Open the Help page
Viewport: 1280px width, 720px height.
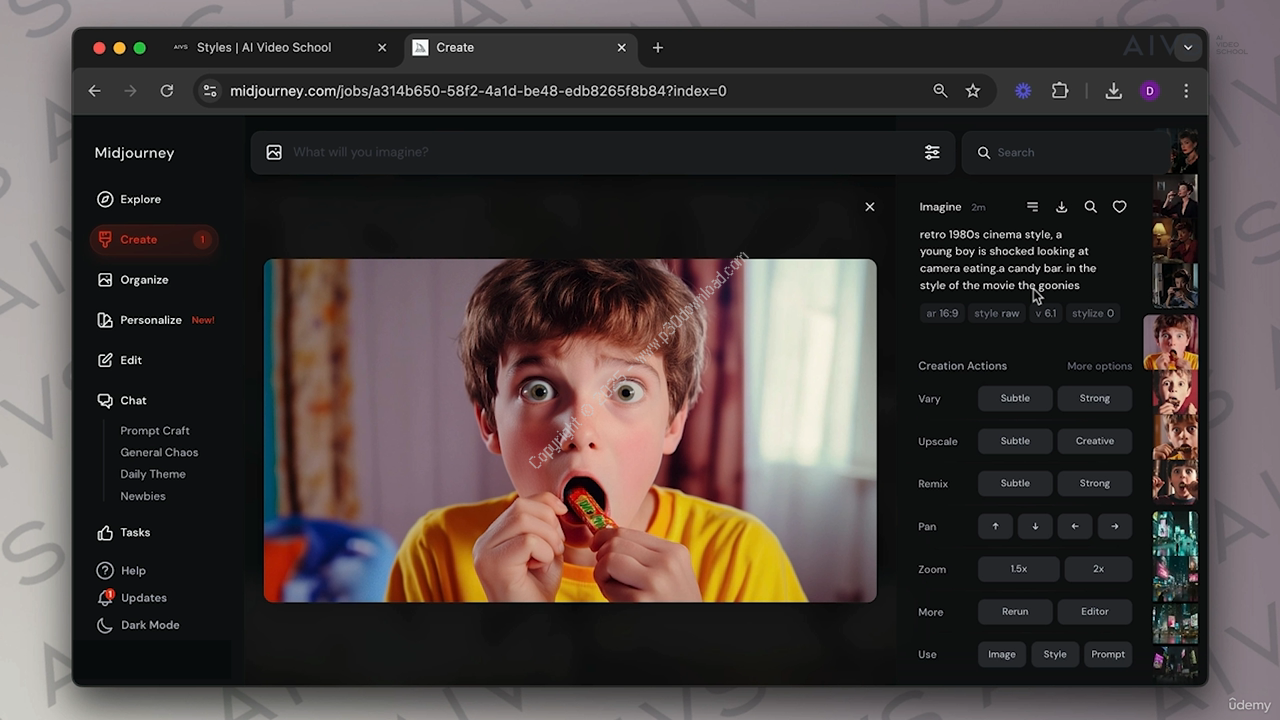point(121,571)
